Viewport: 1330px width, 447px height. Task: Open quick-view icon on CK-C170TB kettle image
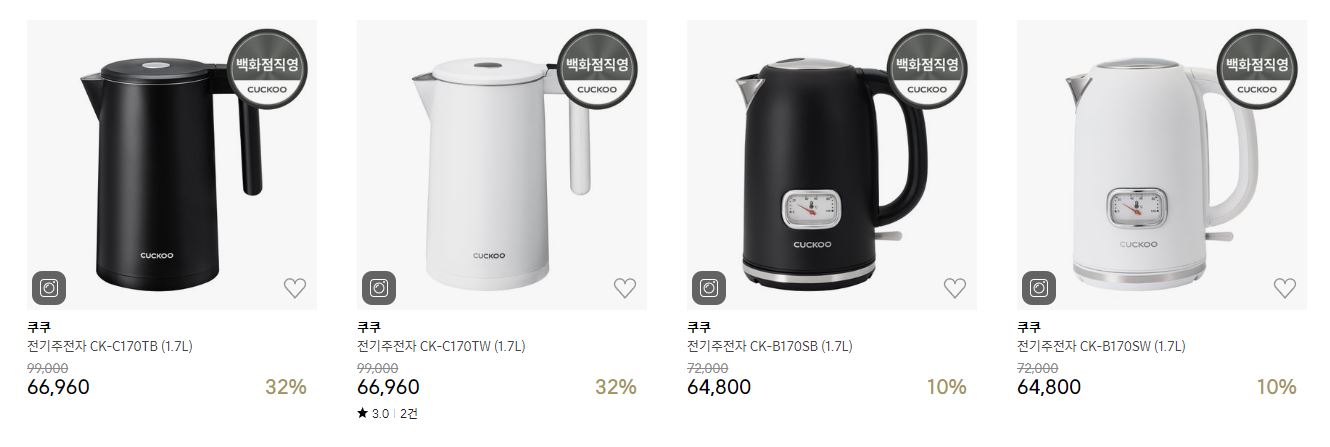click(49, 288)
